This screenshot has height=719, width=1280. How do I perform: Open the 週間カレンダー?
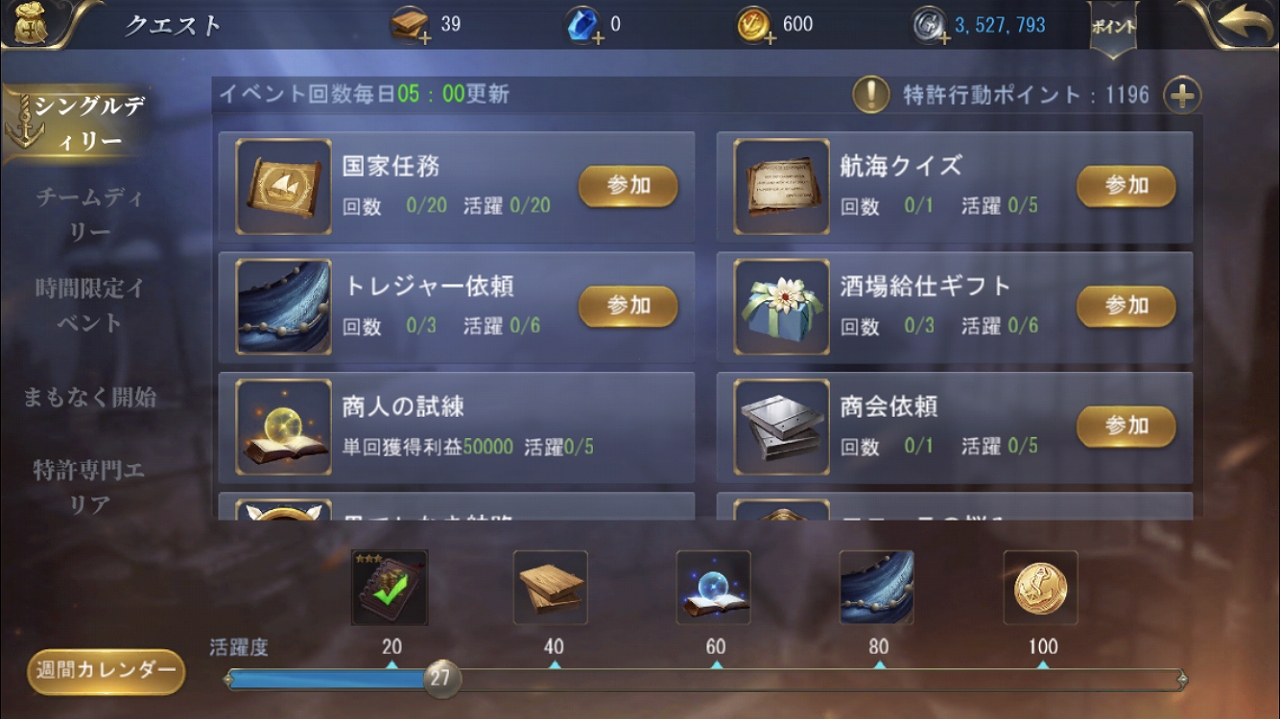106,671
